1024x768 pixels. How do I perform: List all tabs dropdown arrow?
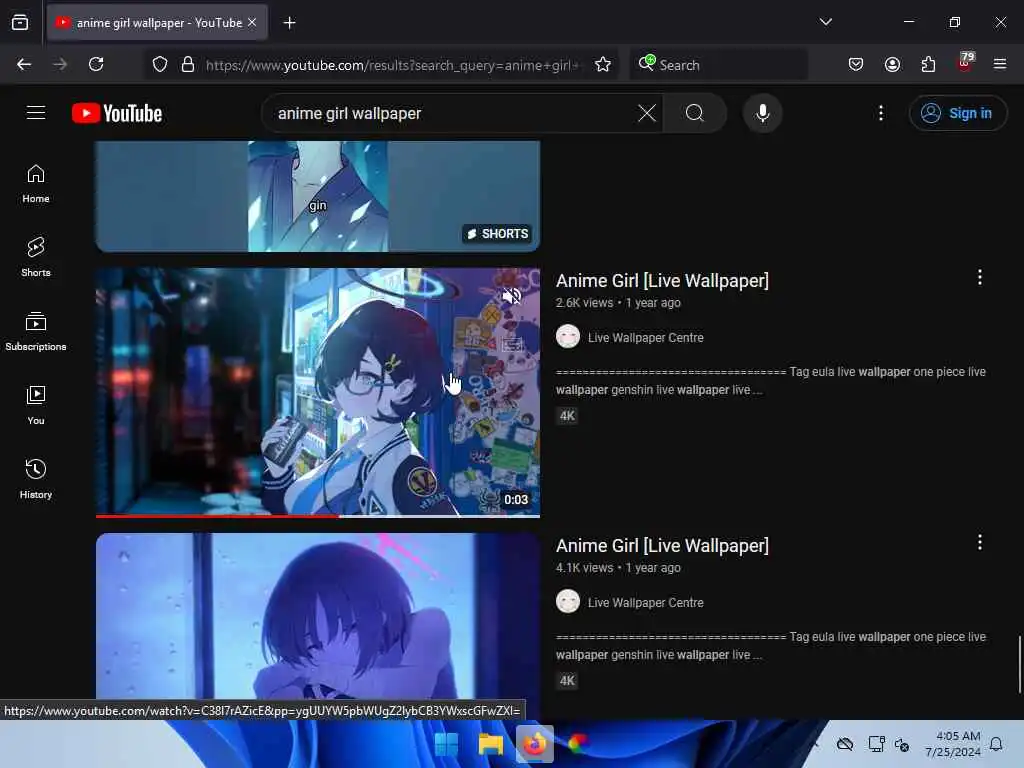[825, 22]
